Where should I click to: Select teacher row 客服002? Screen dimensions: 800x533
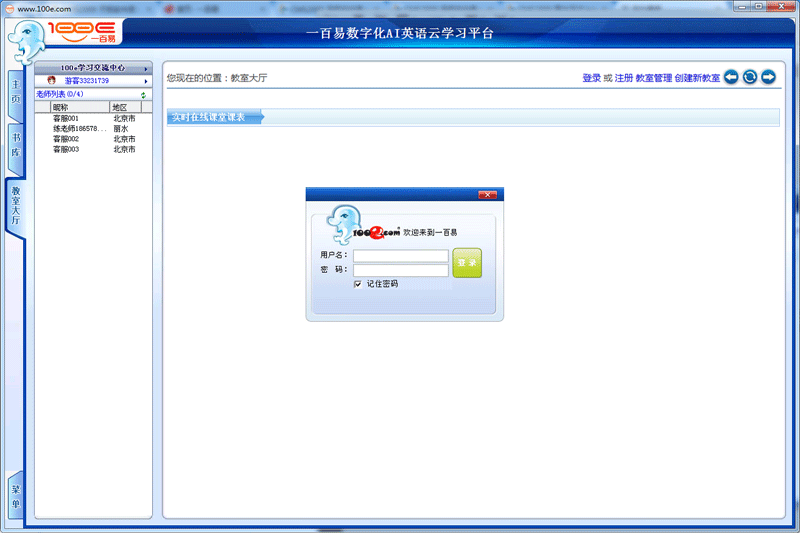click(93, 139)
